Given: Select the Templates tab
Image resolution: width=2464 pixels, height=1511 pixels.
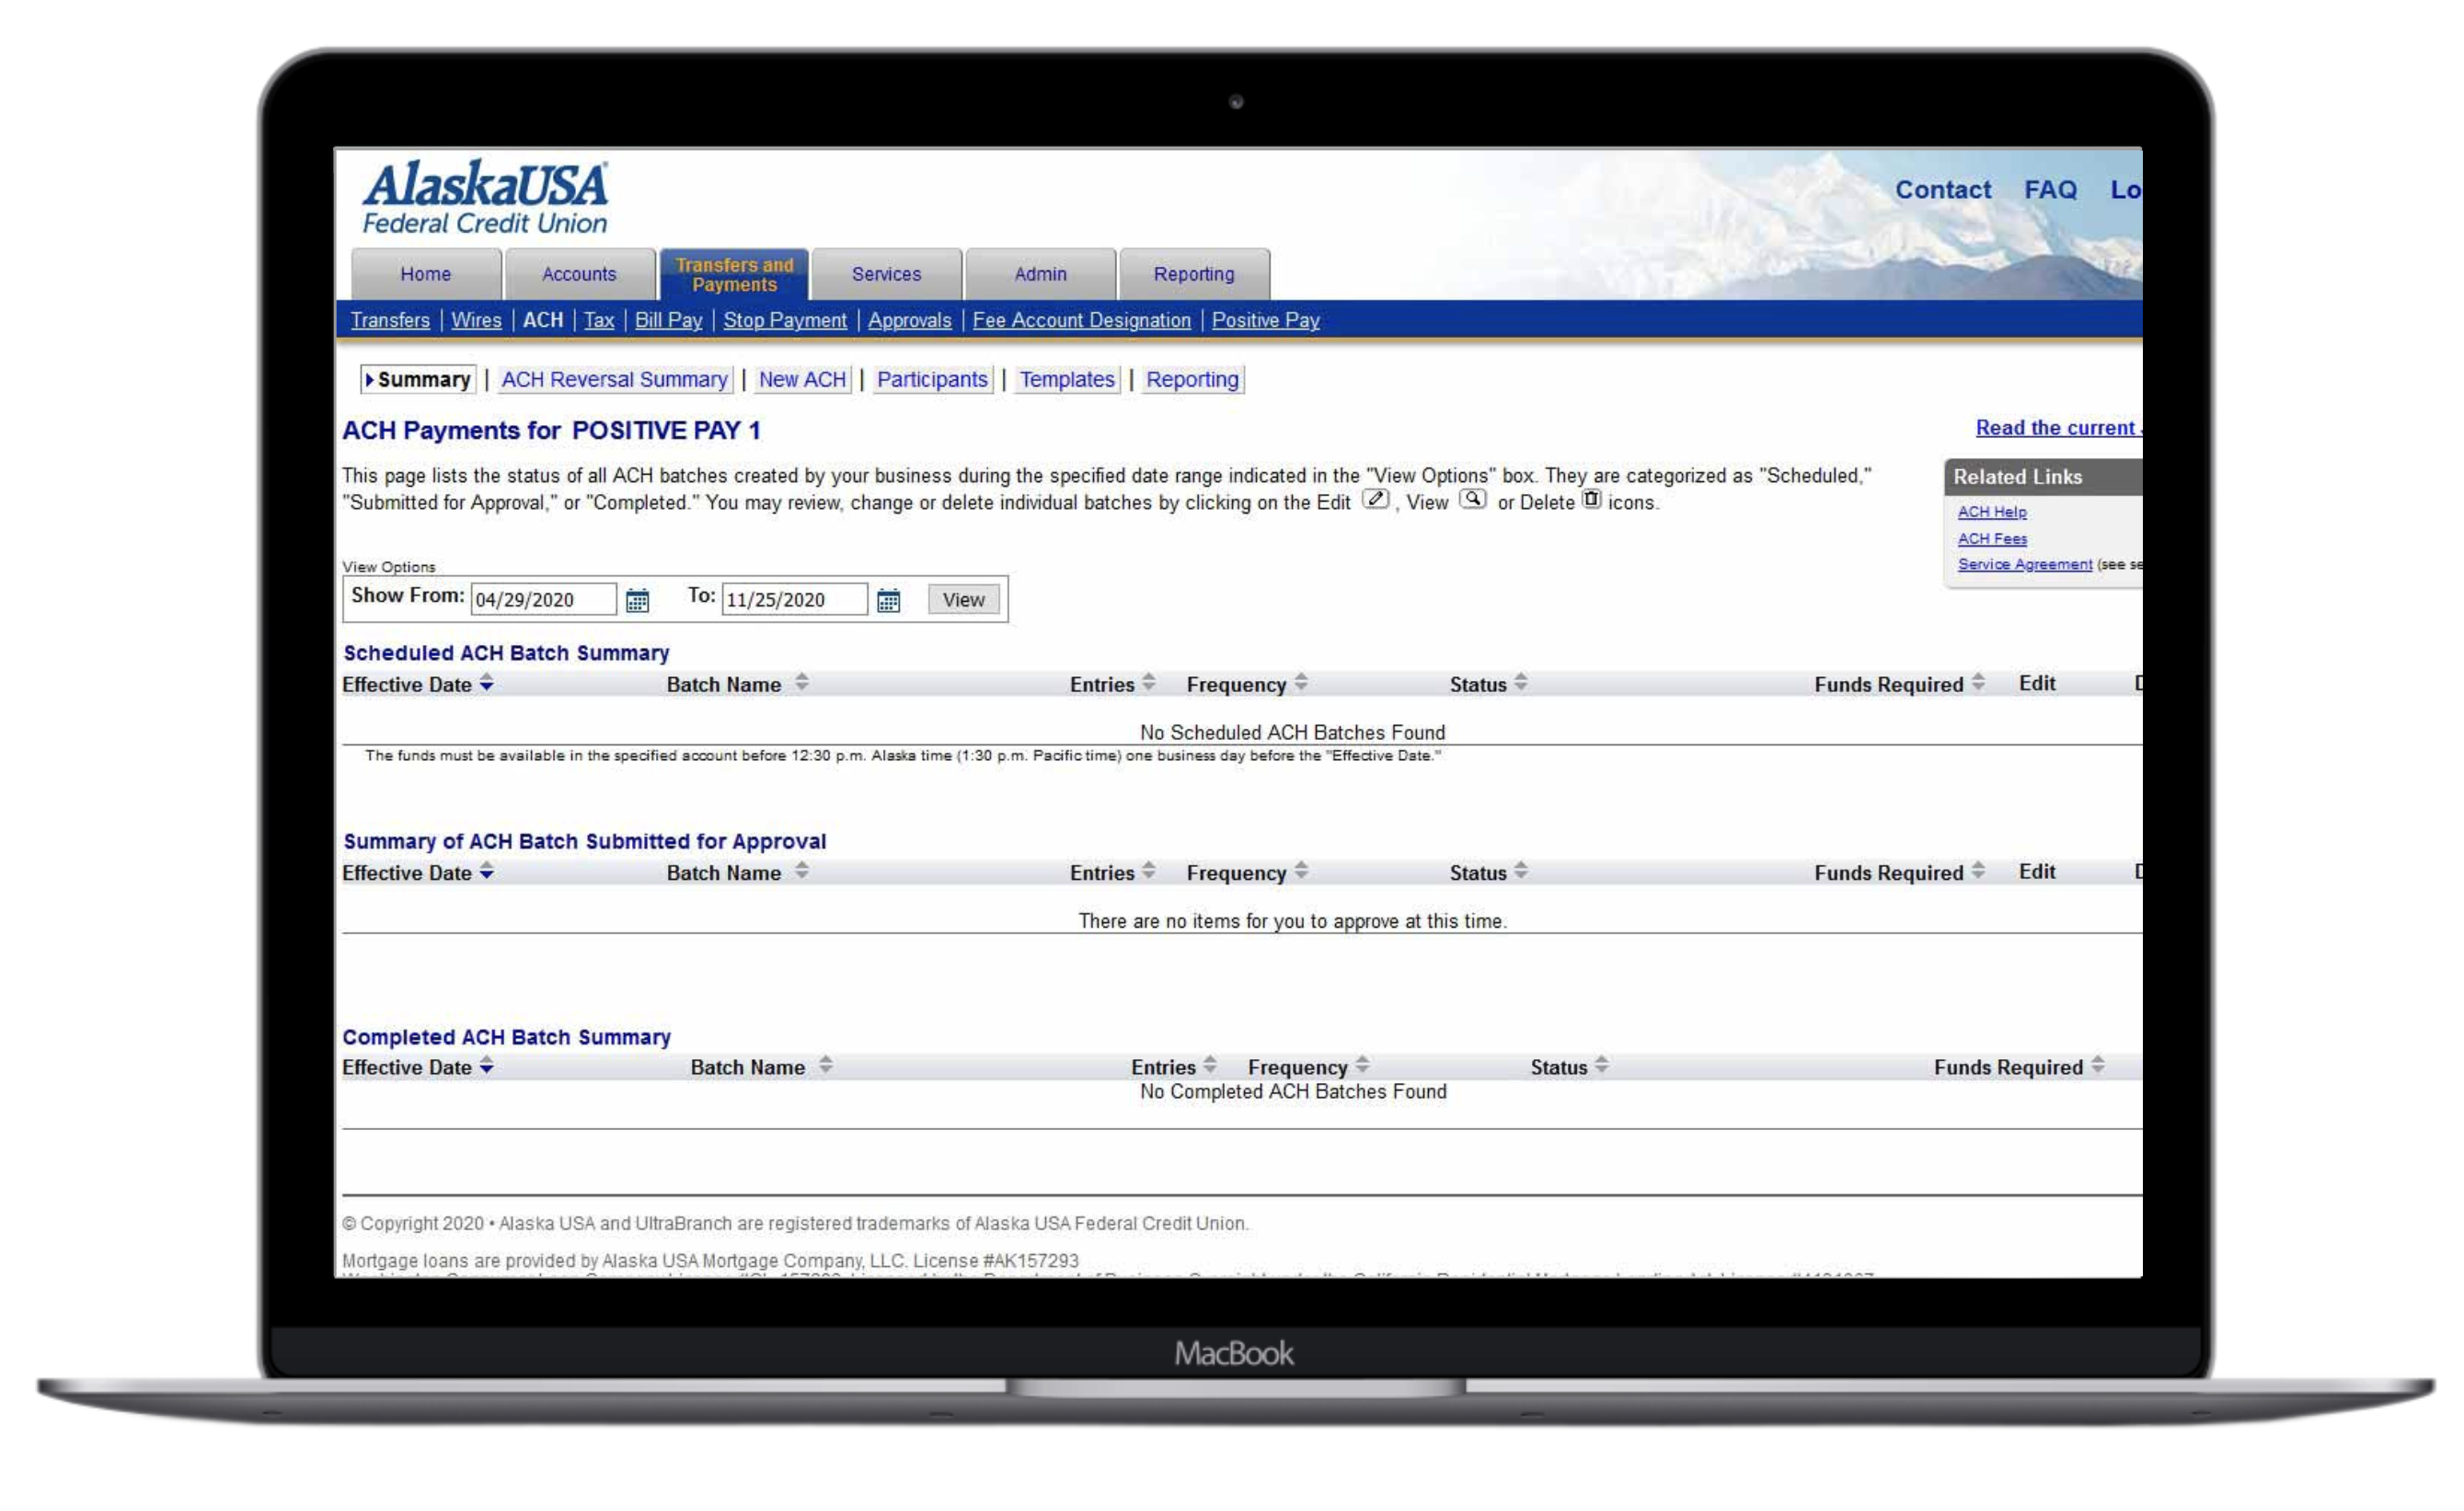Looking at the screenshot, I should 1066,379.
